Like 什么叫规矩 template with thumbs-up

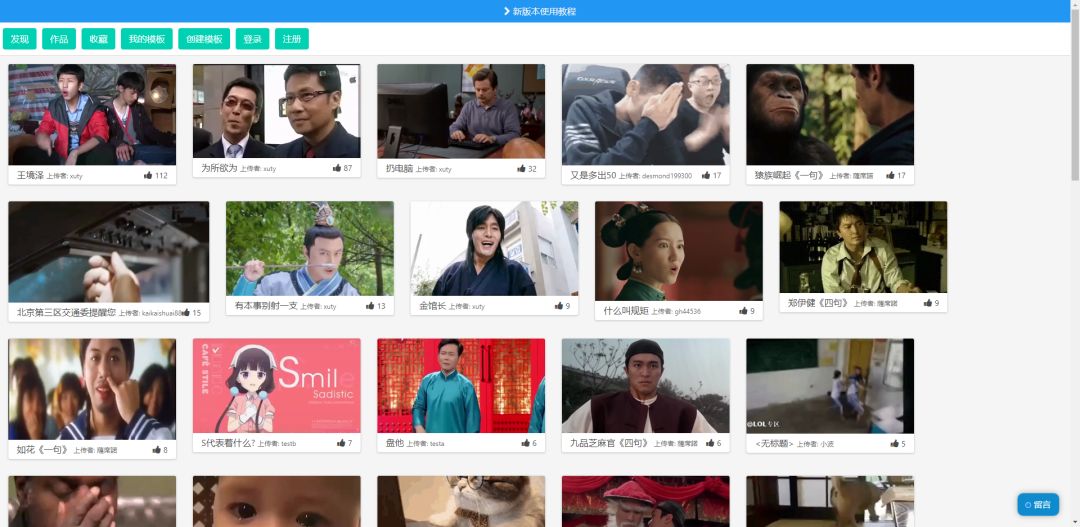743,311
